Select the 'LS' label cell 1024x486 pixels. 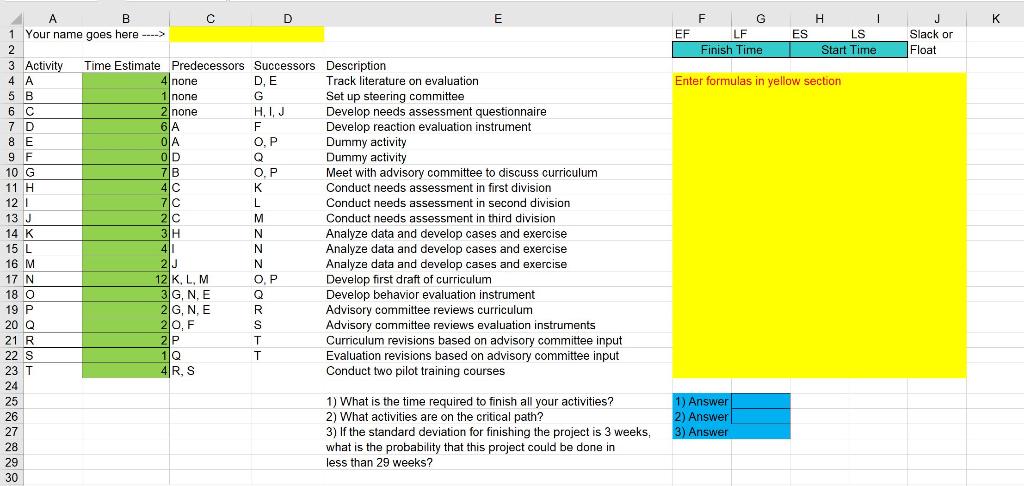878,34
